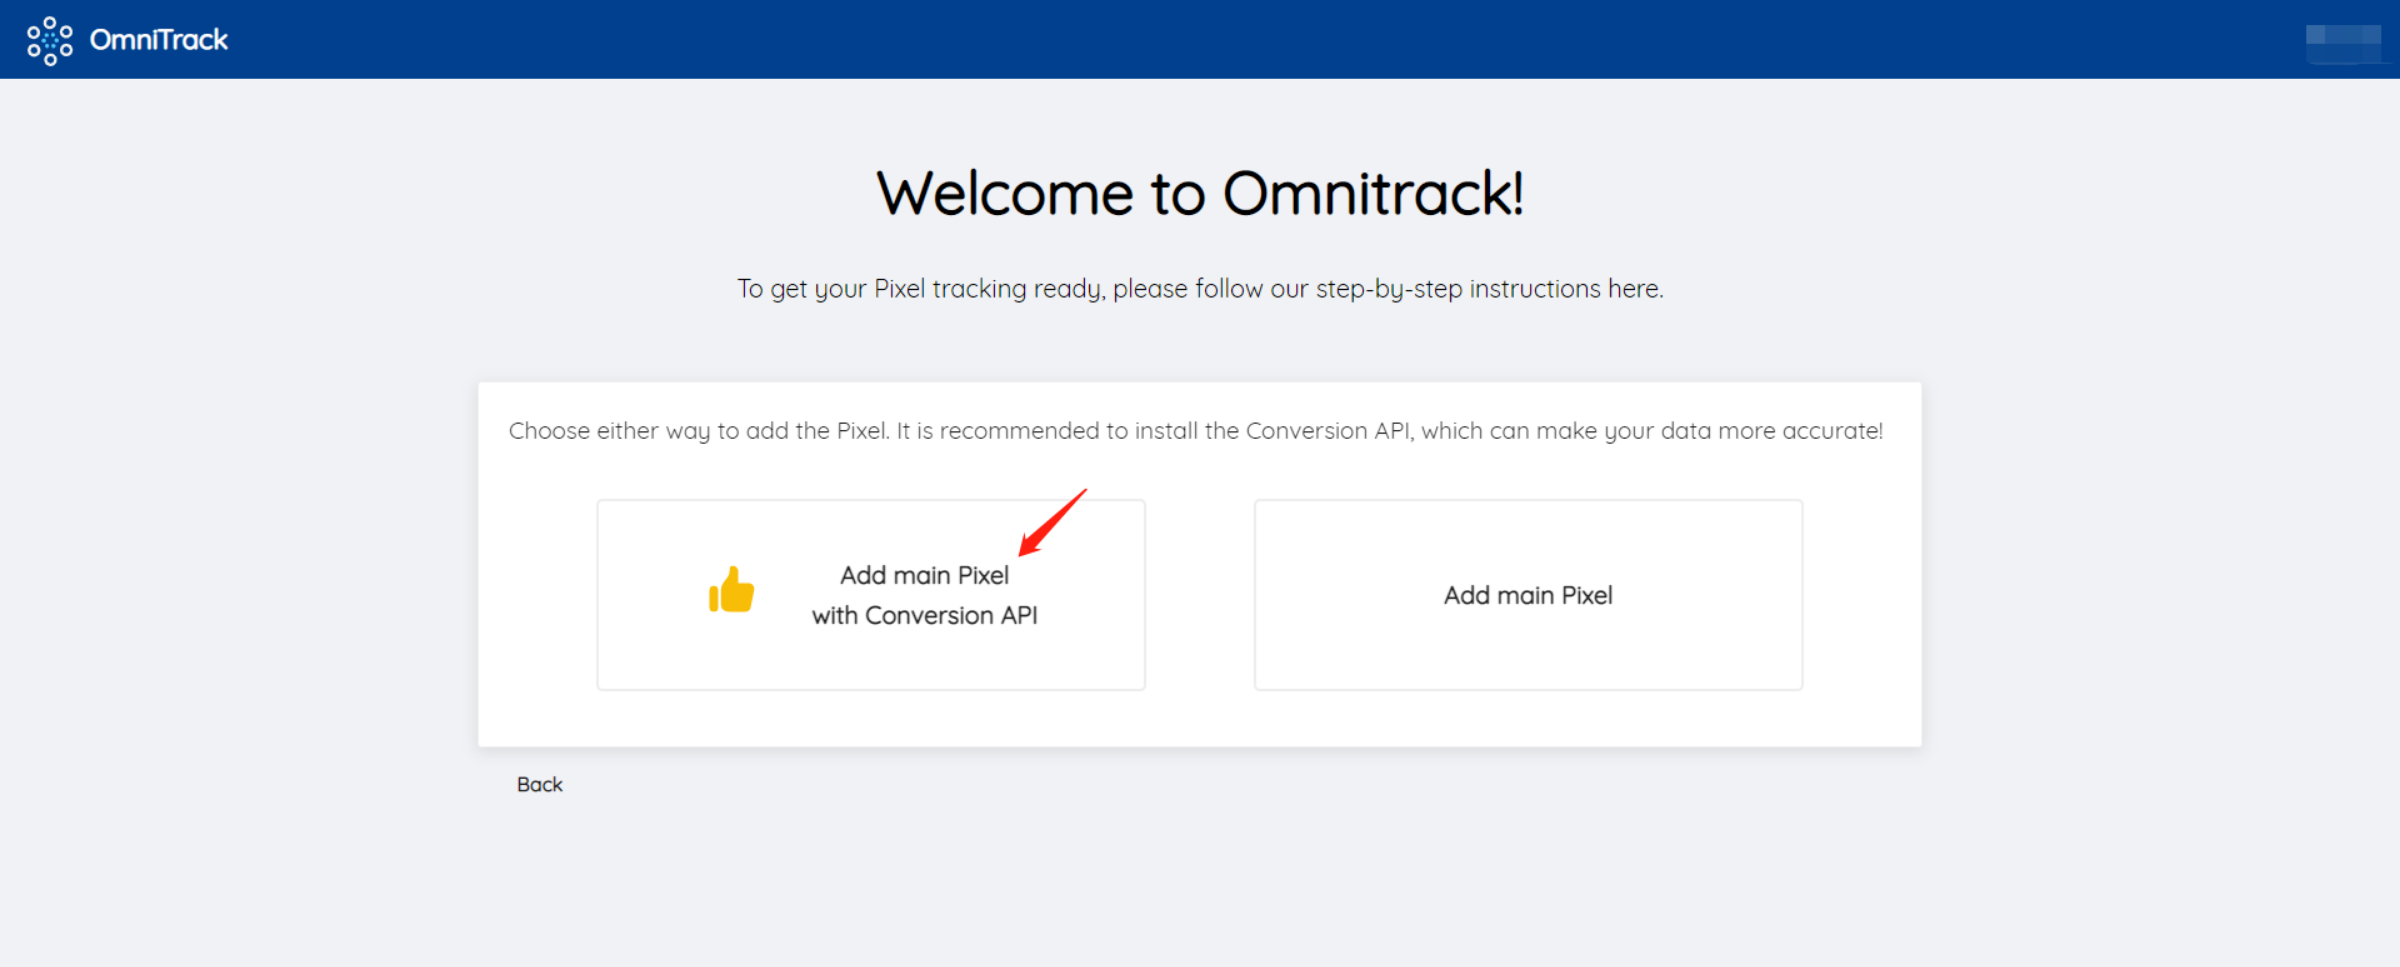Select the plain Add main Pixel option
This screenshot has width=2400, height=967.
coord(1528,595)
